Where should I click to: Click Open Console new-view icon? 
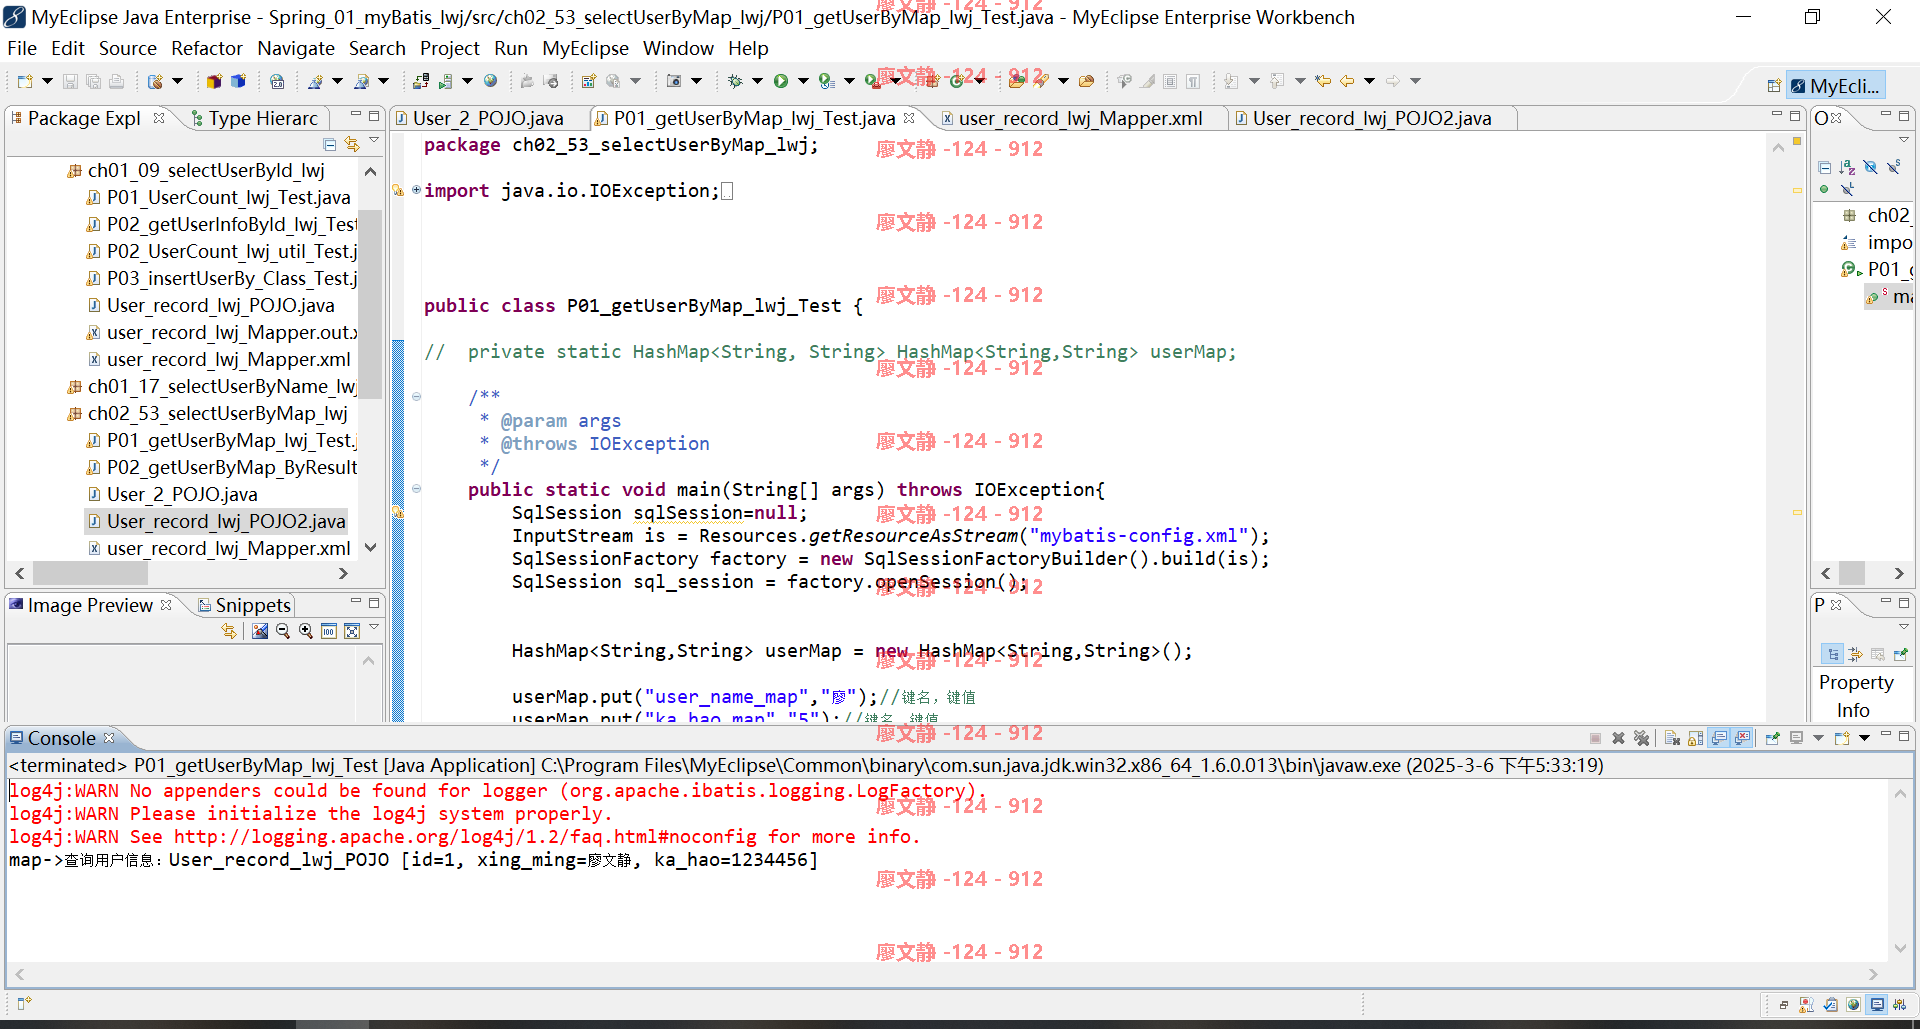point(1842,738)
